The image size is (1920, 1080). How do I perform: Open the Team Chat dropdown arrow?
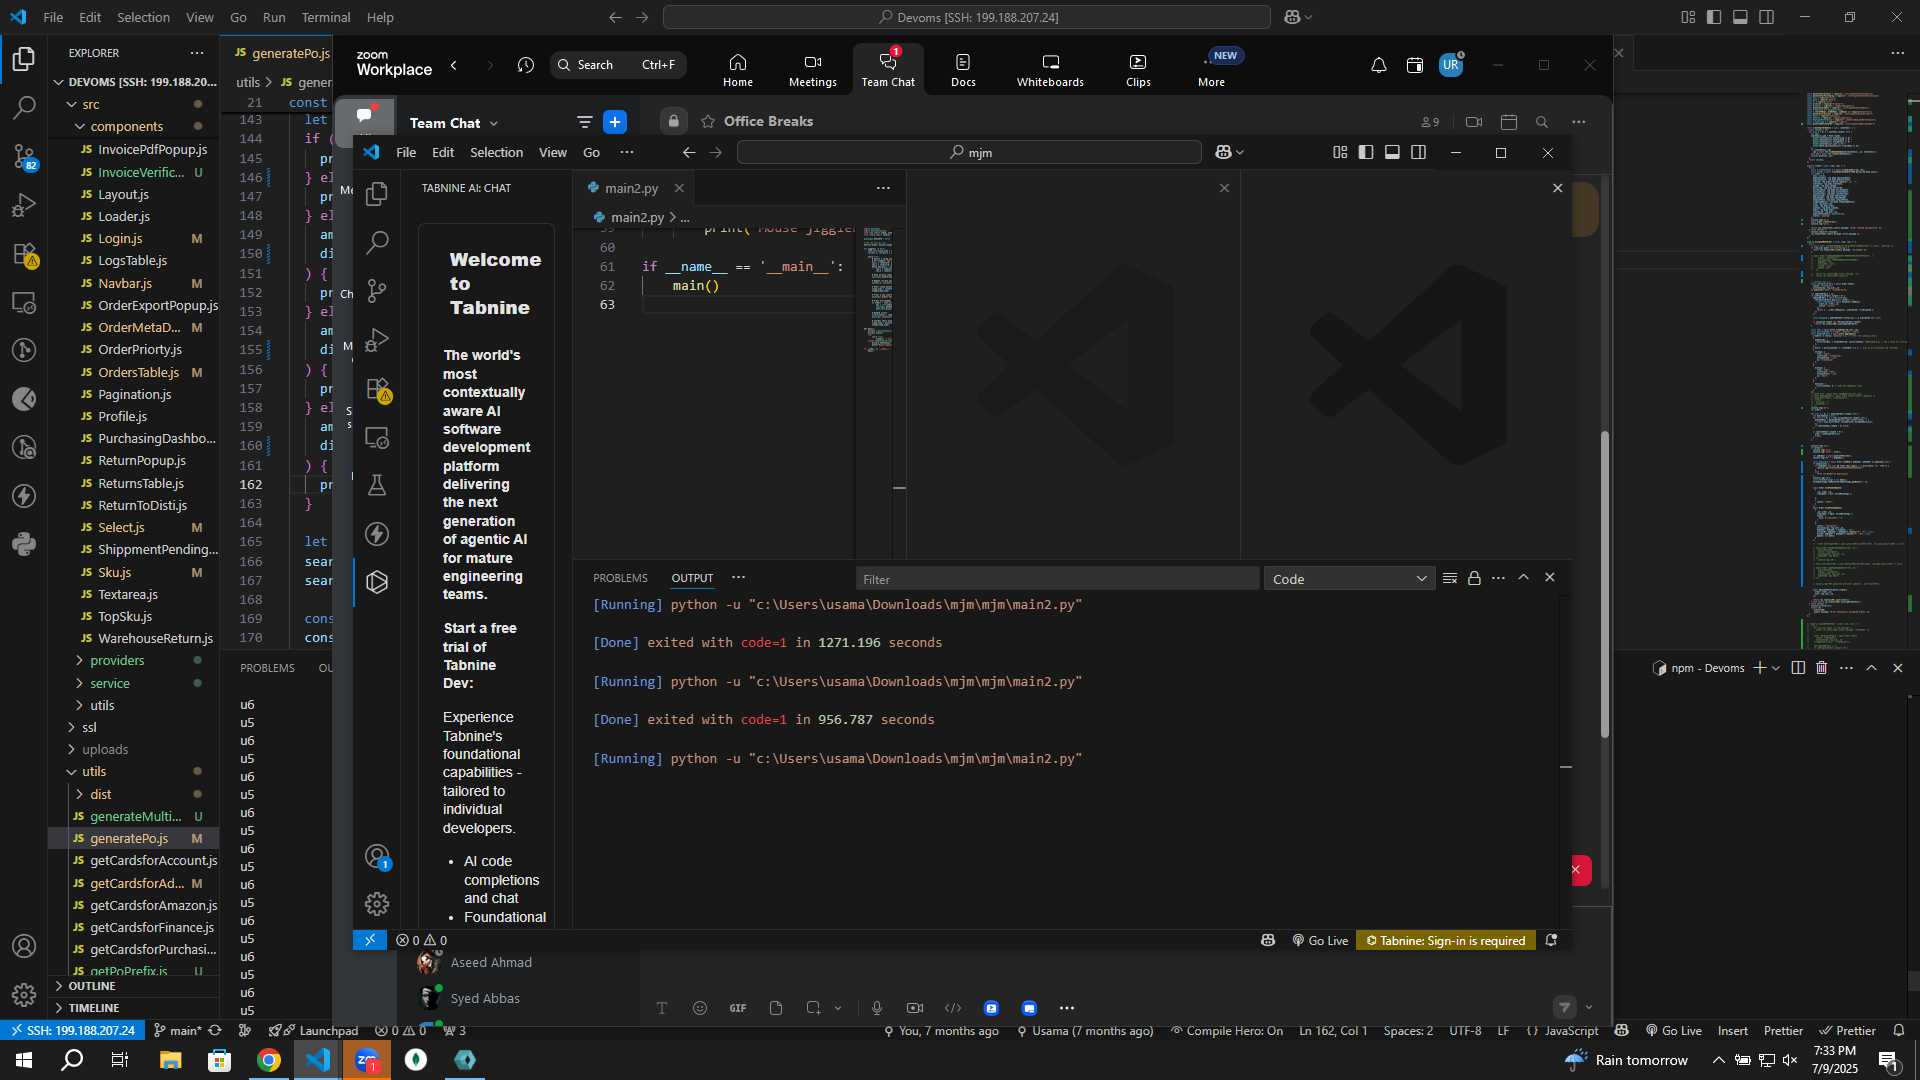pos(494,123)
